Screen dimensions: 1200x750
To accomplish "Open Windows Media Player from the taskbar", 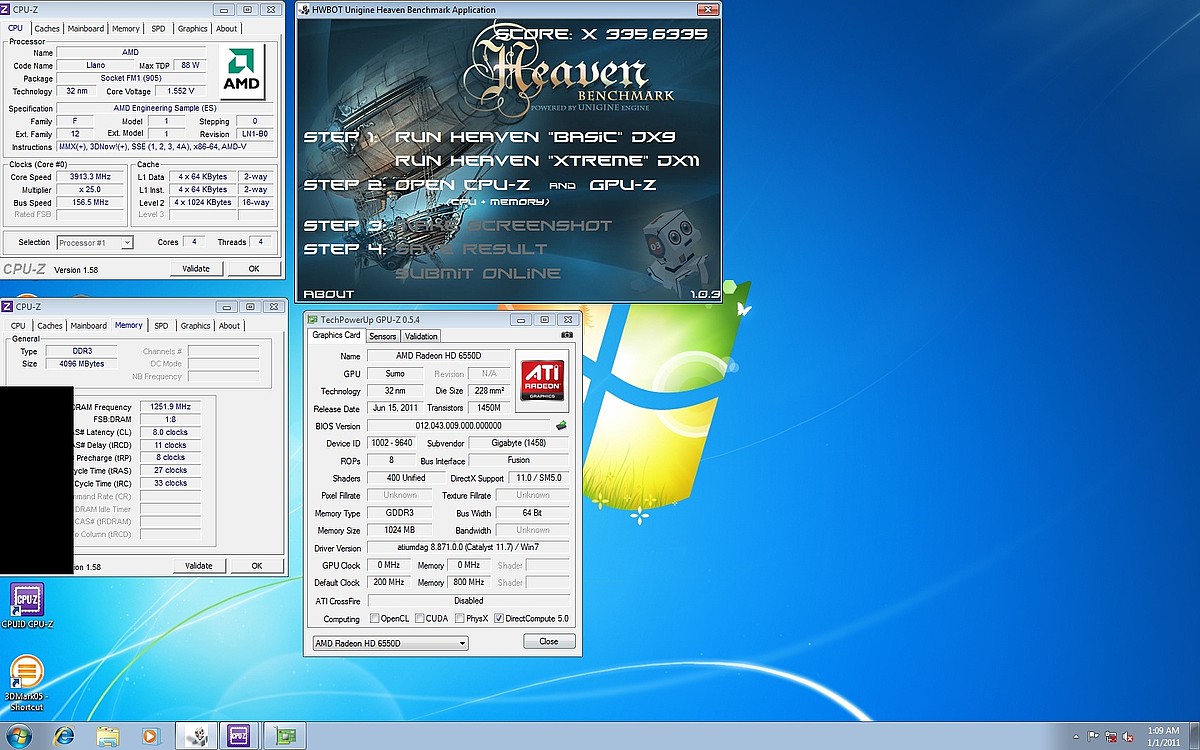I will click(x=150, y=736).
